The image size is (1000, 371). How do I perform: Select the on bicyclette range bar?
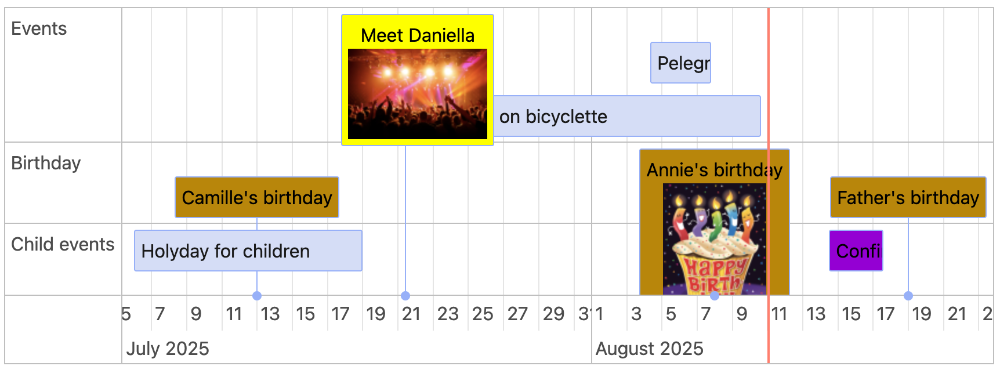point(627,116)
